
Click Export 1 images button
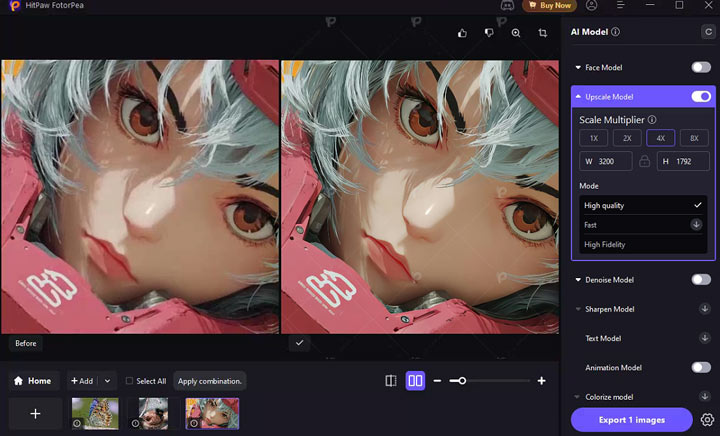point(631,419)
